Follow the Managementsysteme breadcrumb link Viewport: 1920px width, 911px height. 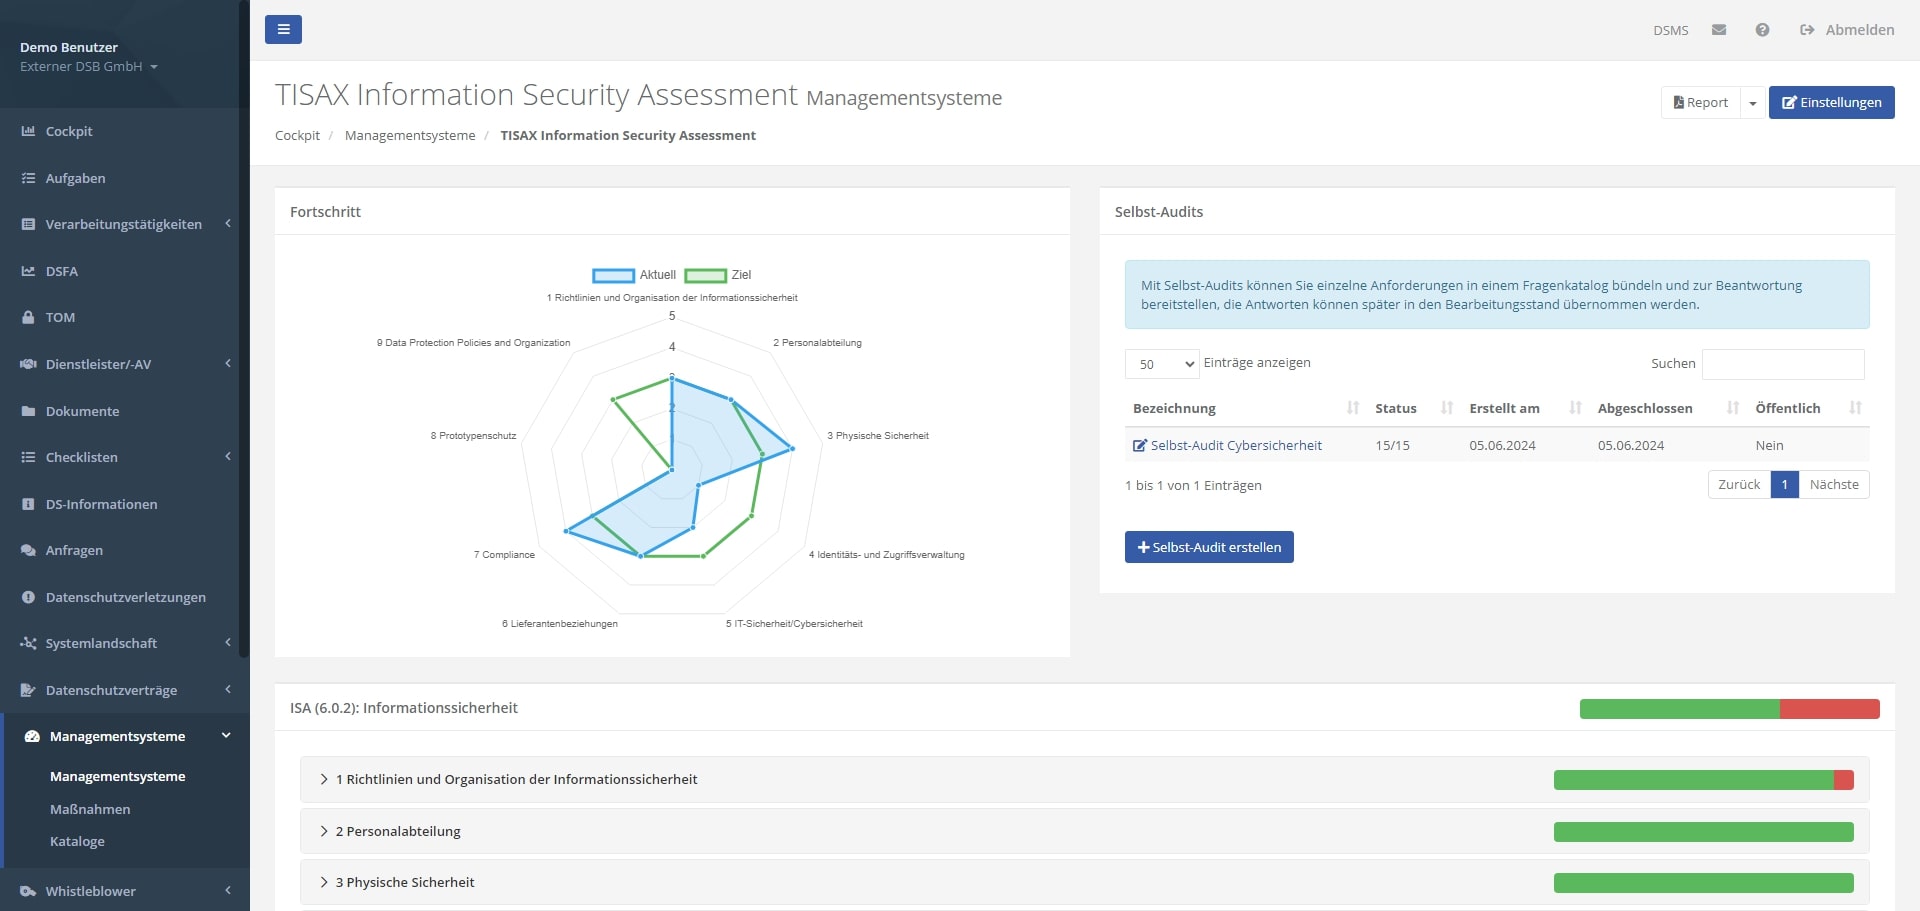coord(410,135)
